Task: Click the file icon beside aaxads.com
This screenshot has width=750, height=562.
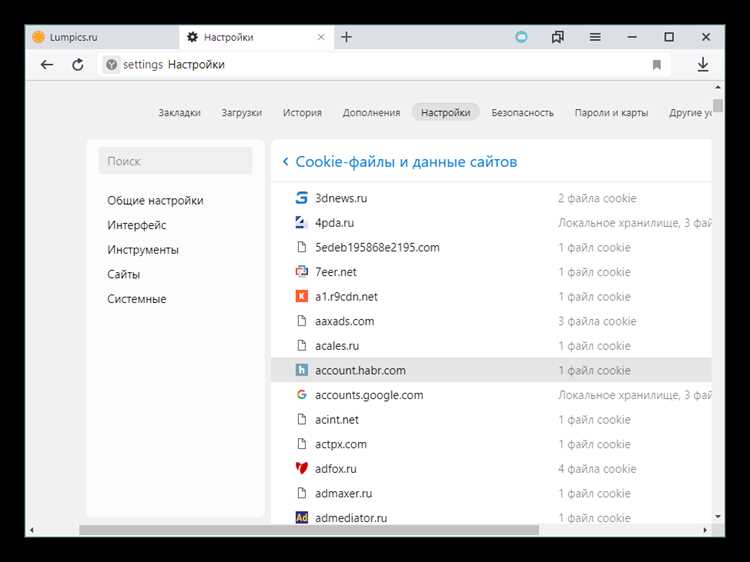Action: (x=301, y=321)
